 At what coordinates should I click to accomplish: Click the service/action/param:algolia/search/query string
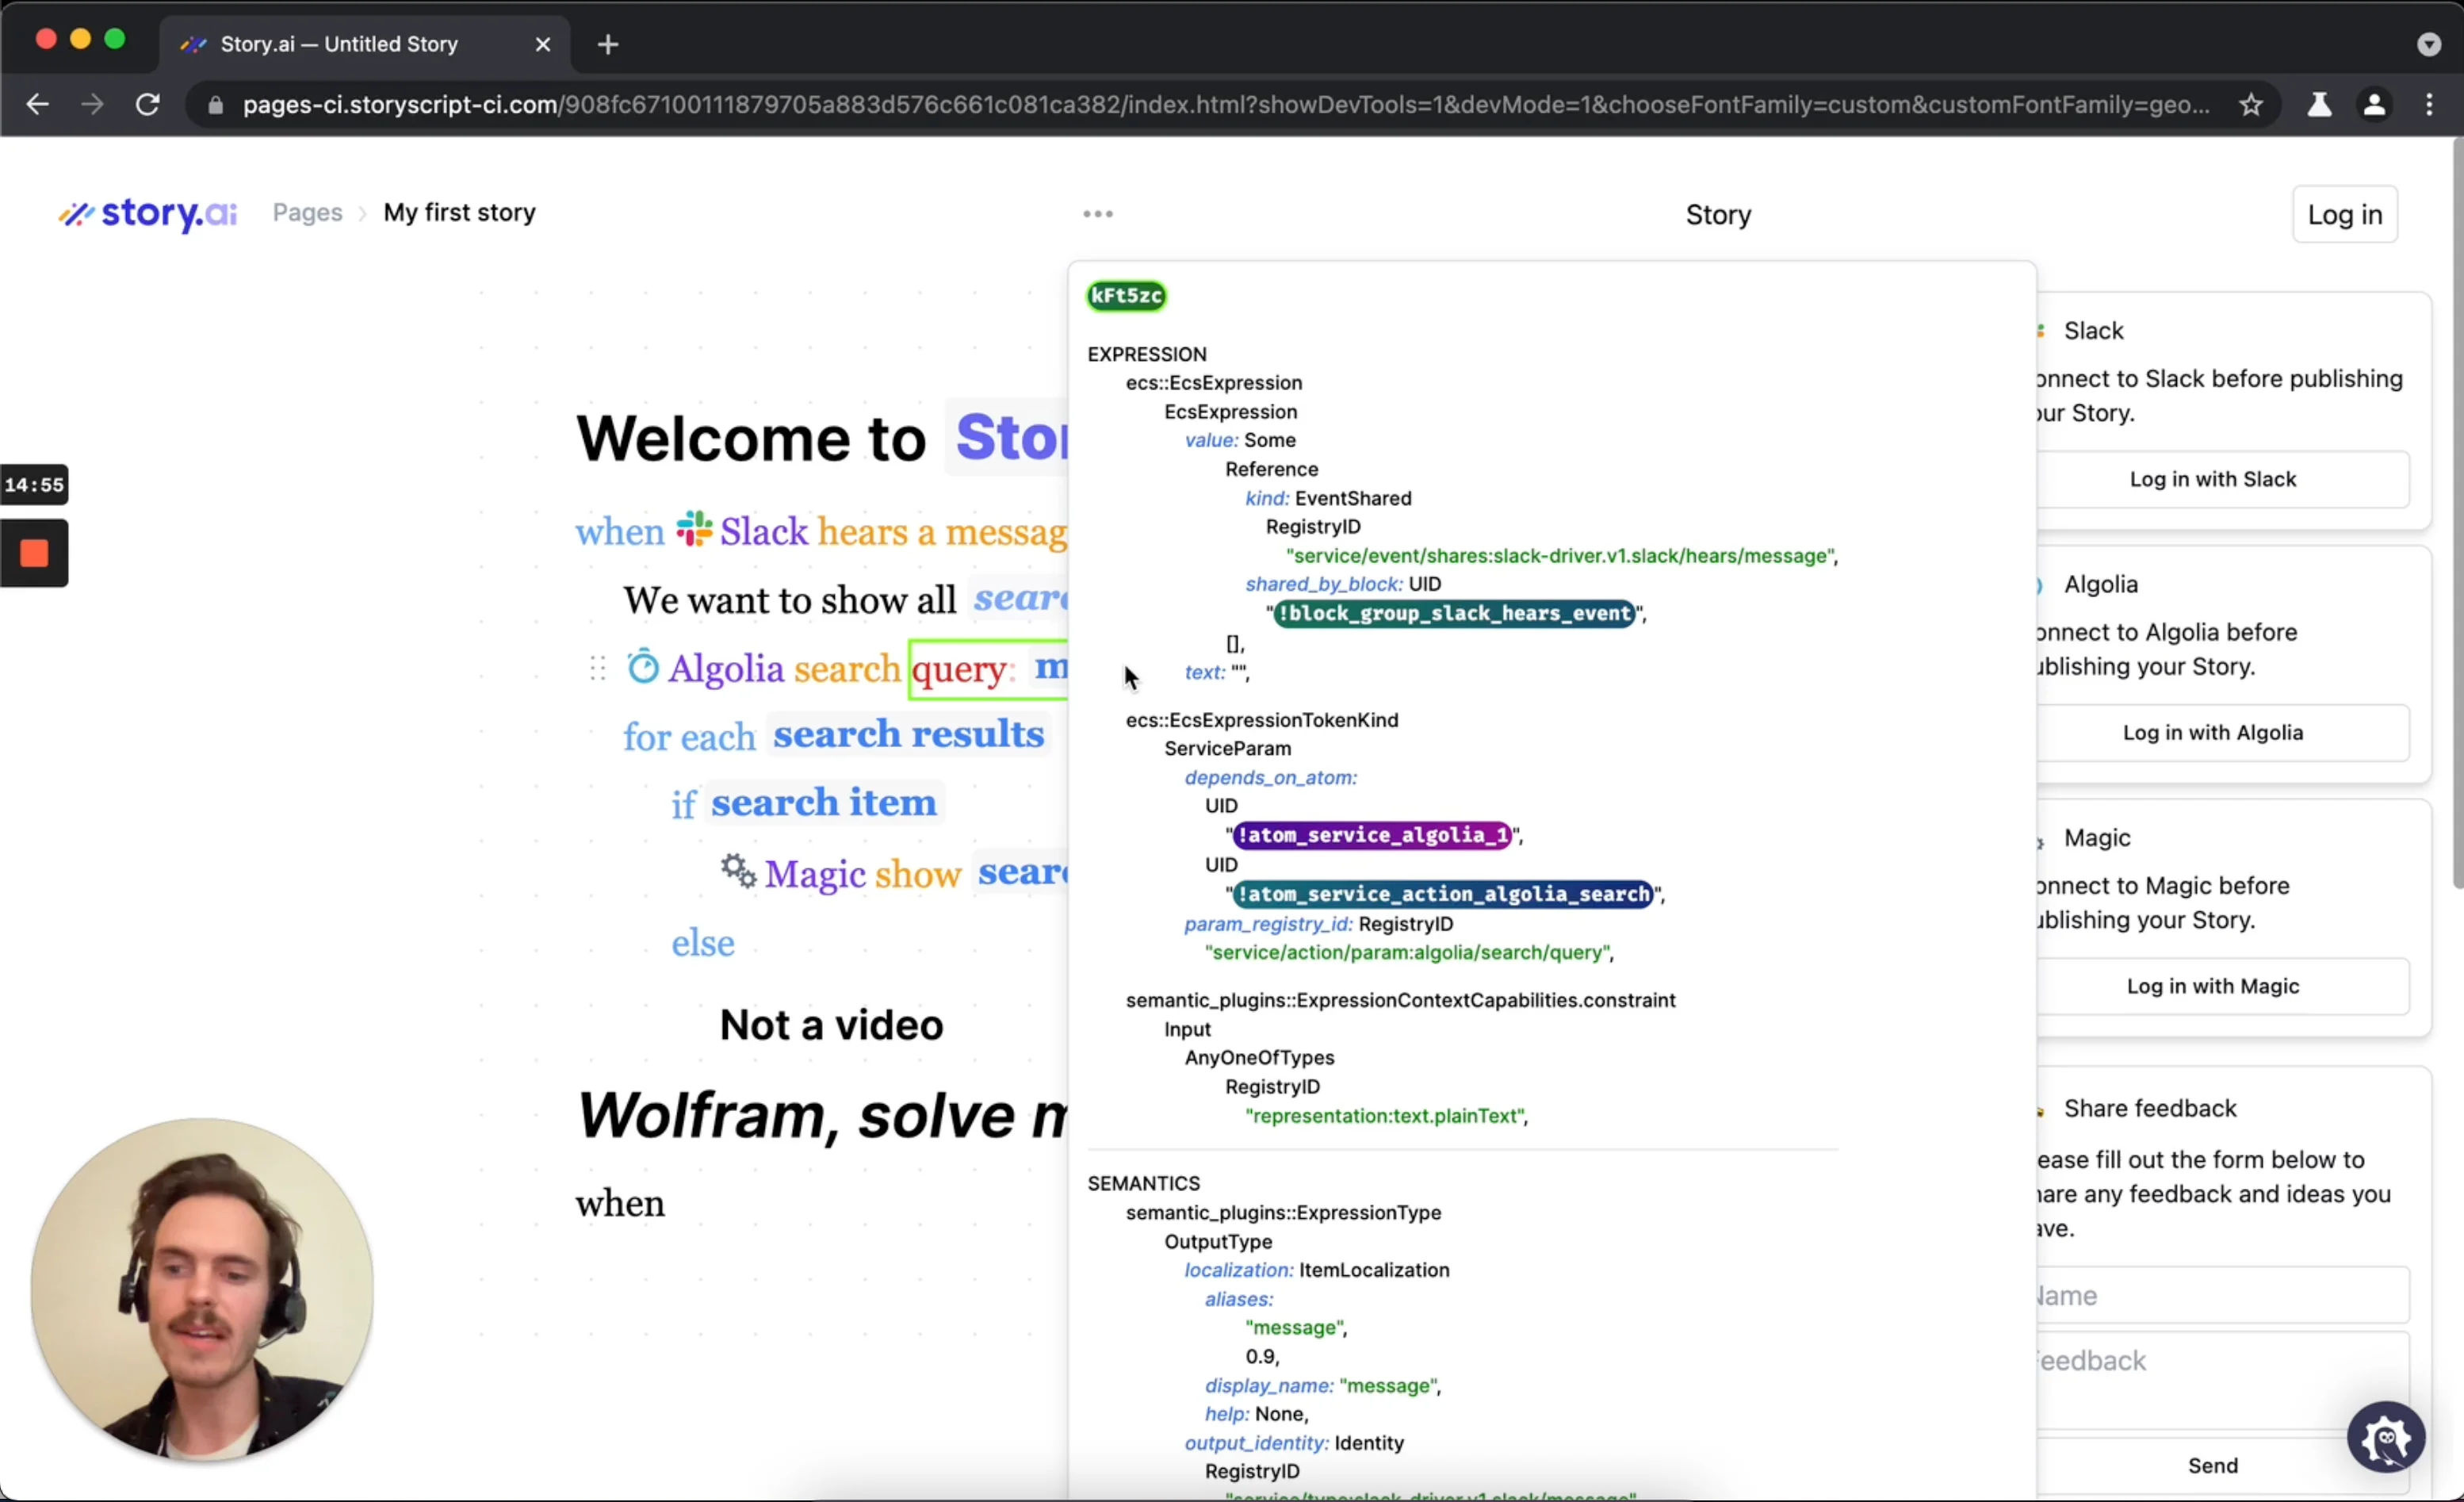[x=1408, y=952]
